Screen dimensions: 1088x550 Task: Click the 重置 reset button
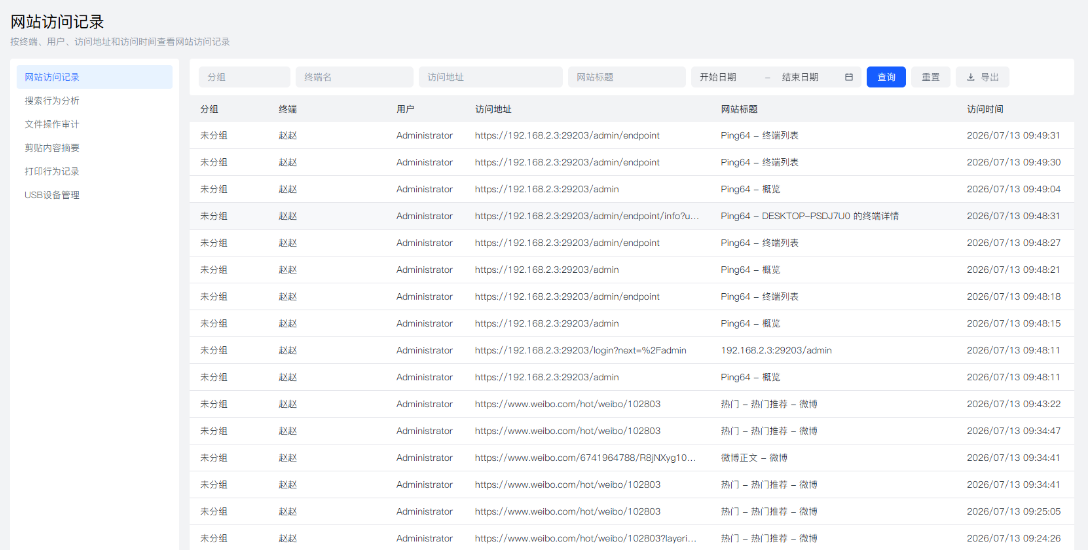930,77
